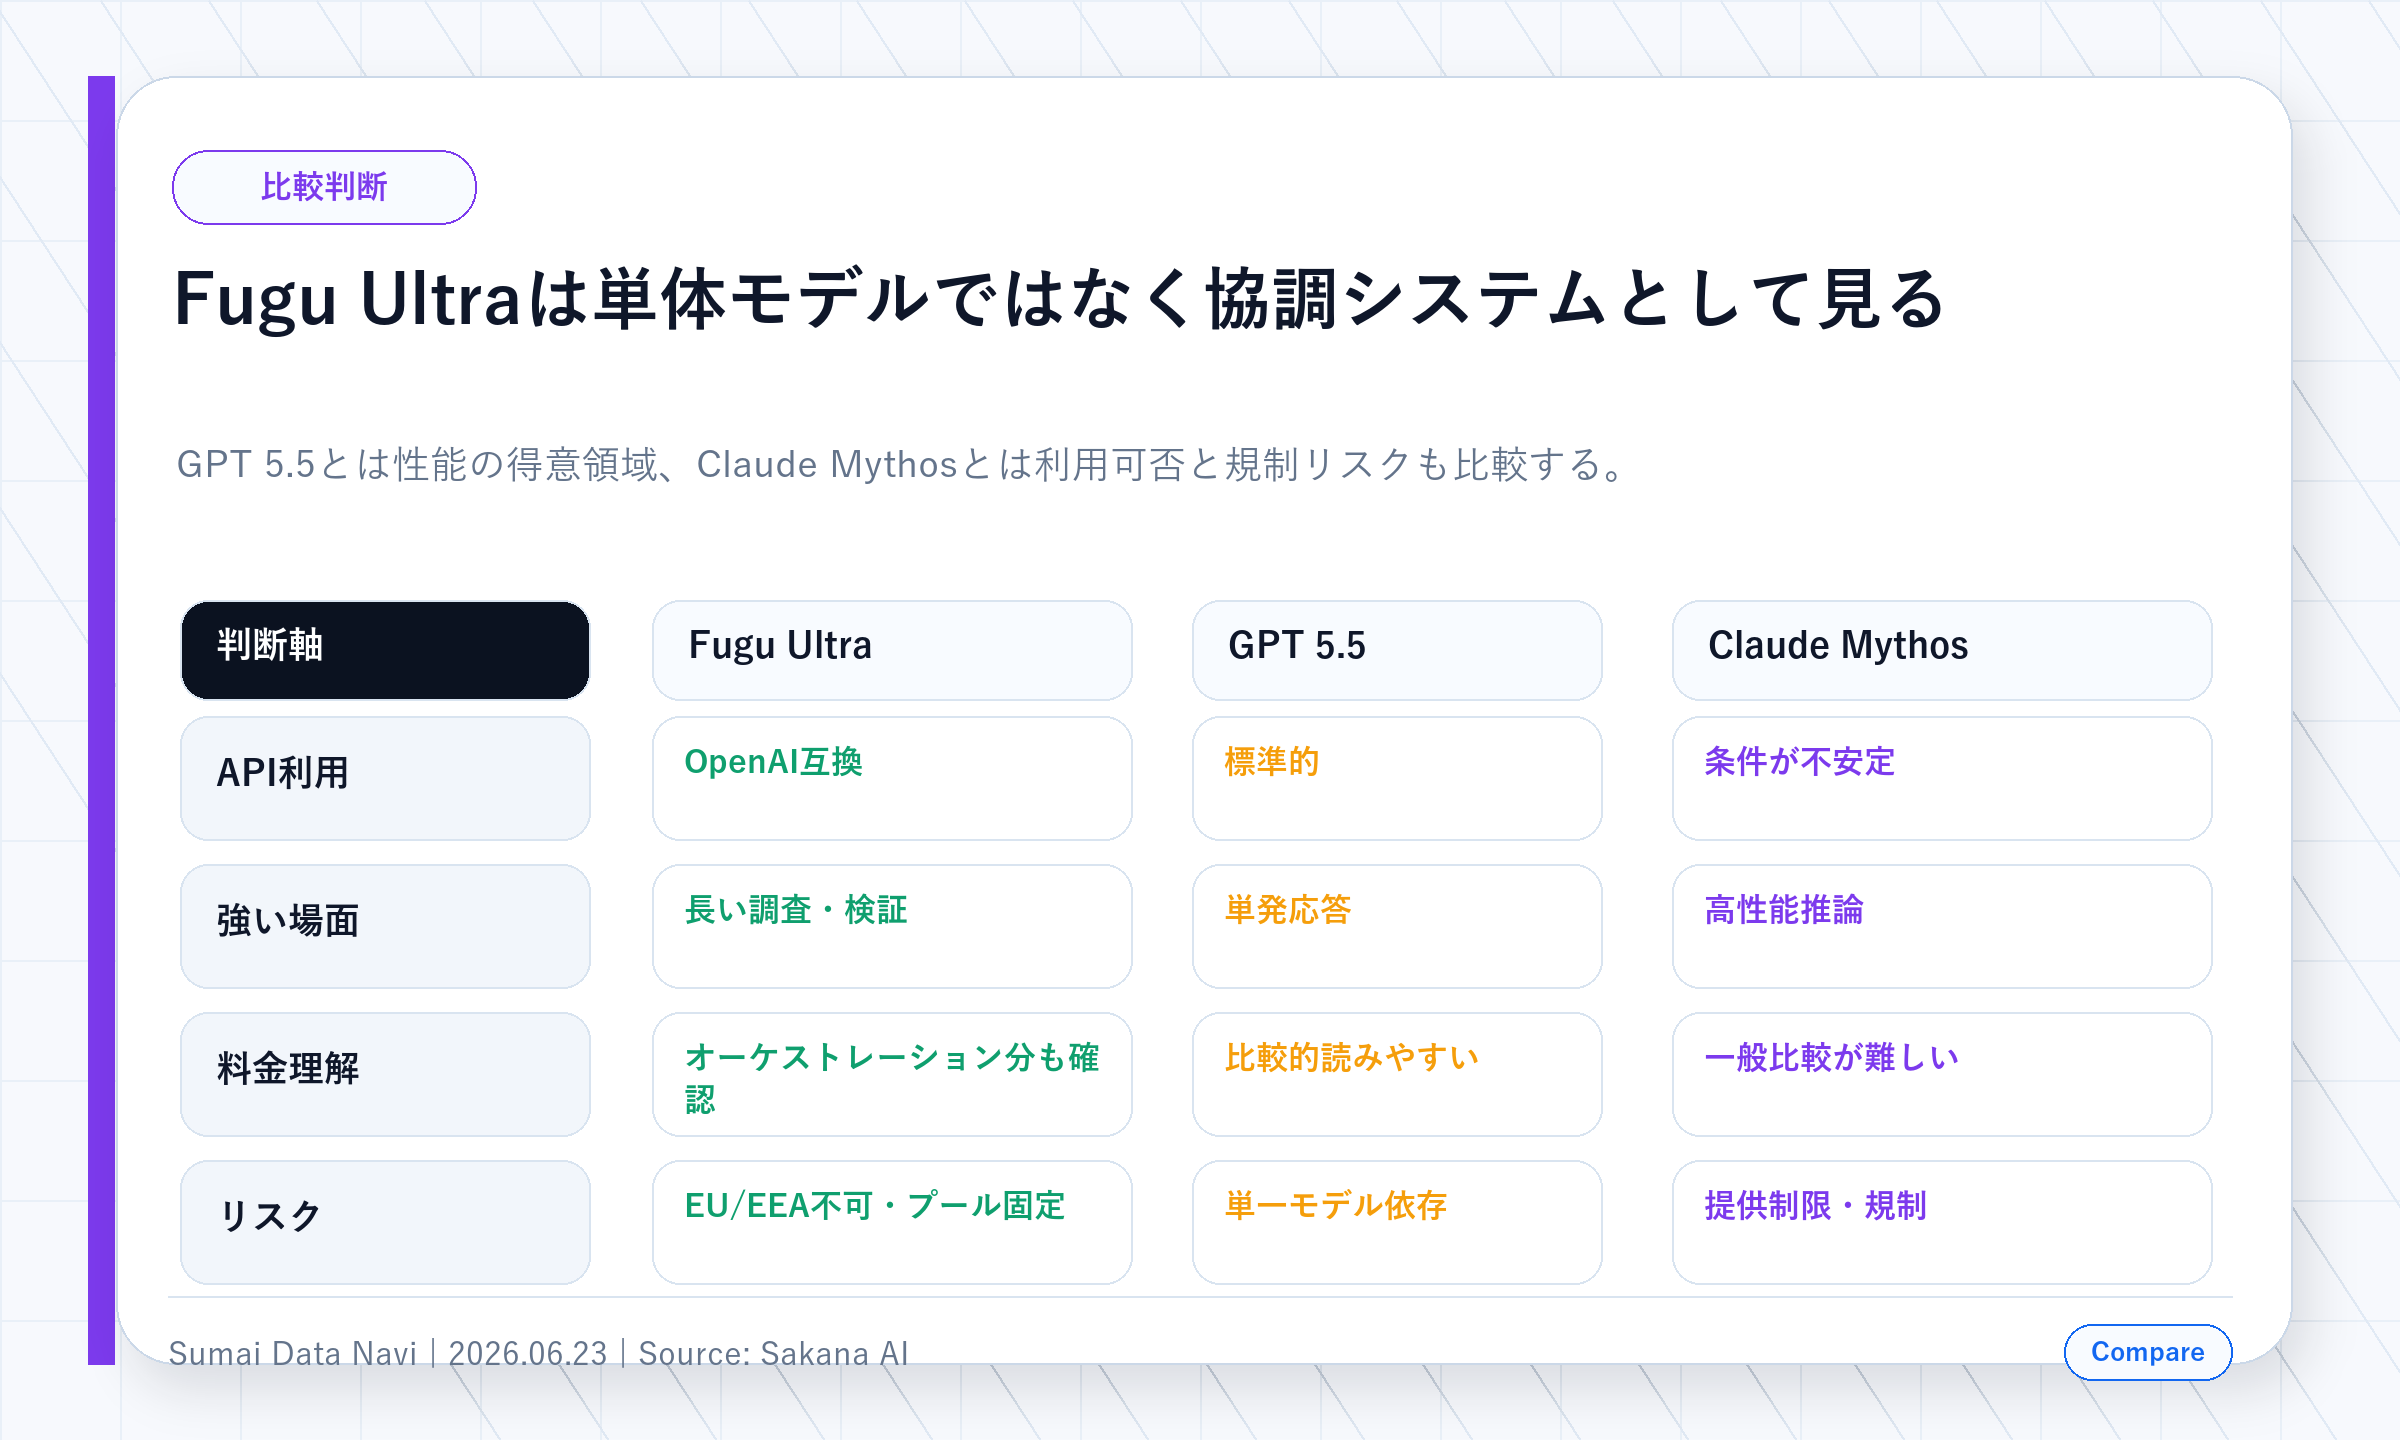Click the Compare button

pyautogui.click(x=2148, y=1352)
